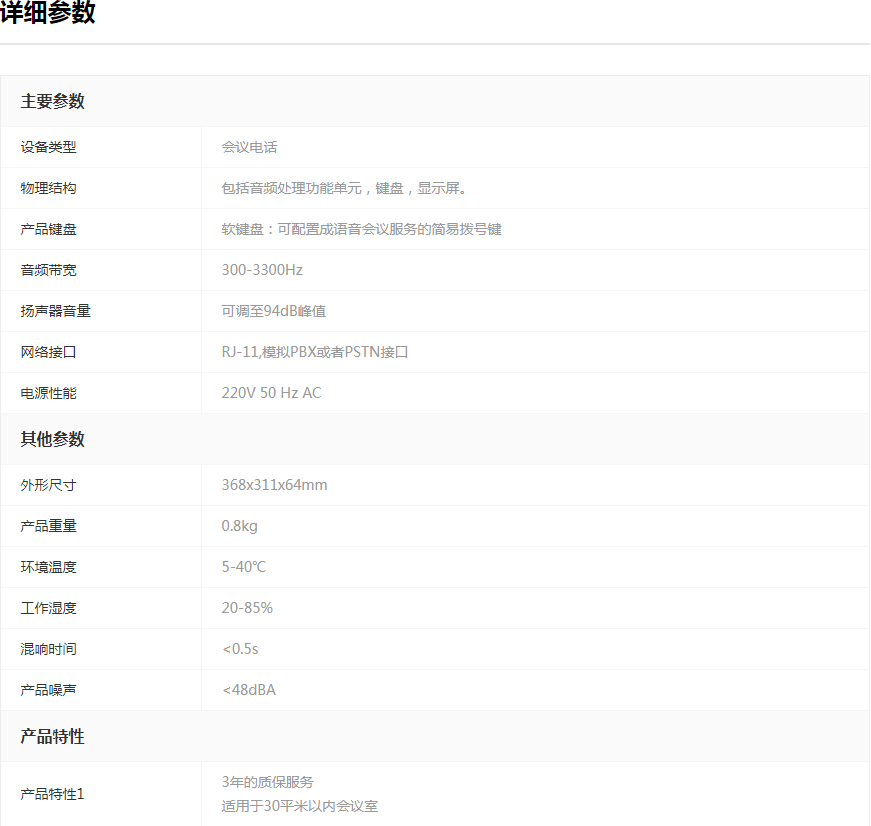
Task: Select the 主要参数 section header
Action: [53, 101]
